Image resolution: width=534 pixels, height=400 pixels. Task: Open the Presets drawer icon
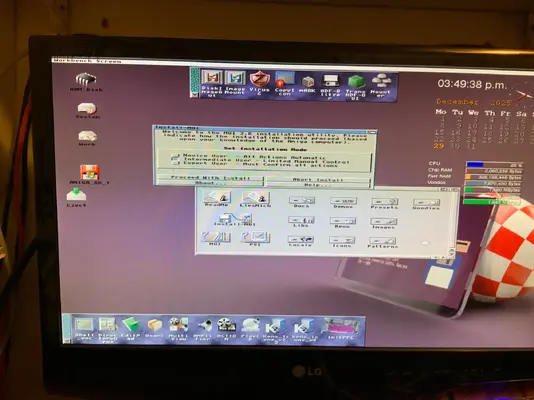coord(384,204)
